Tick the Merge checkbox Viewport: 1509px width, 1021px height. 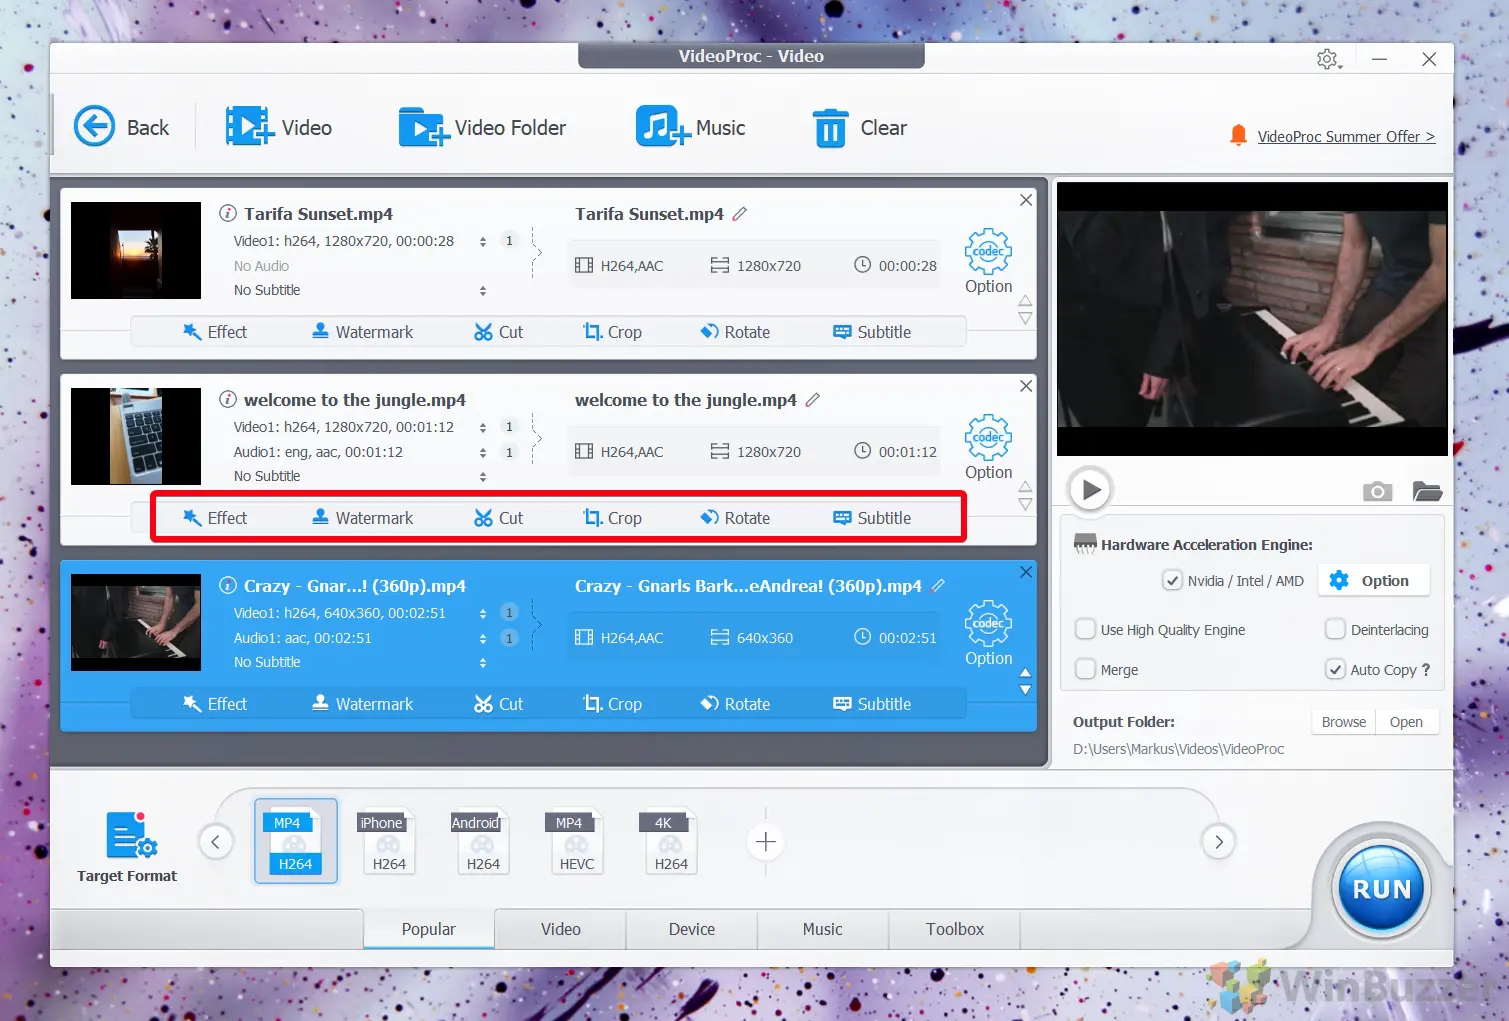[x=1085, y=670]
